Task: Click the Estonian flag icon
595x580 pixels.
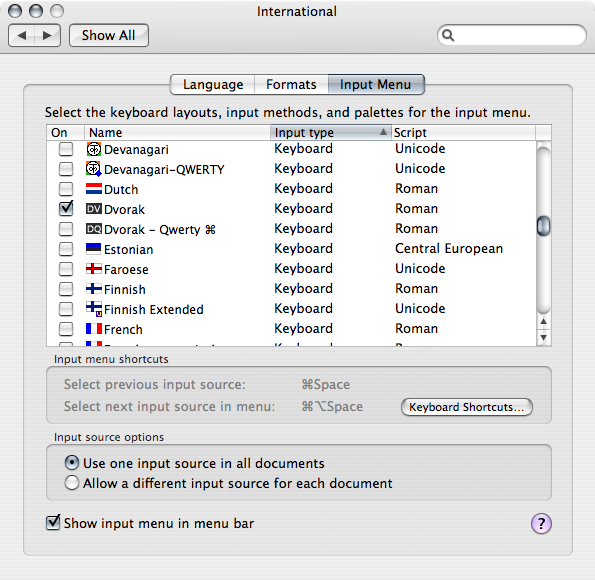Action: click(94, 249)
